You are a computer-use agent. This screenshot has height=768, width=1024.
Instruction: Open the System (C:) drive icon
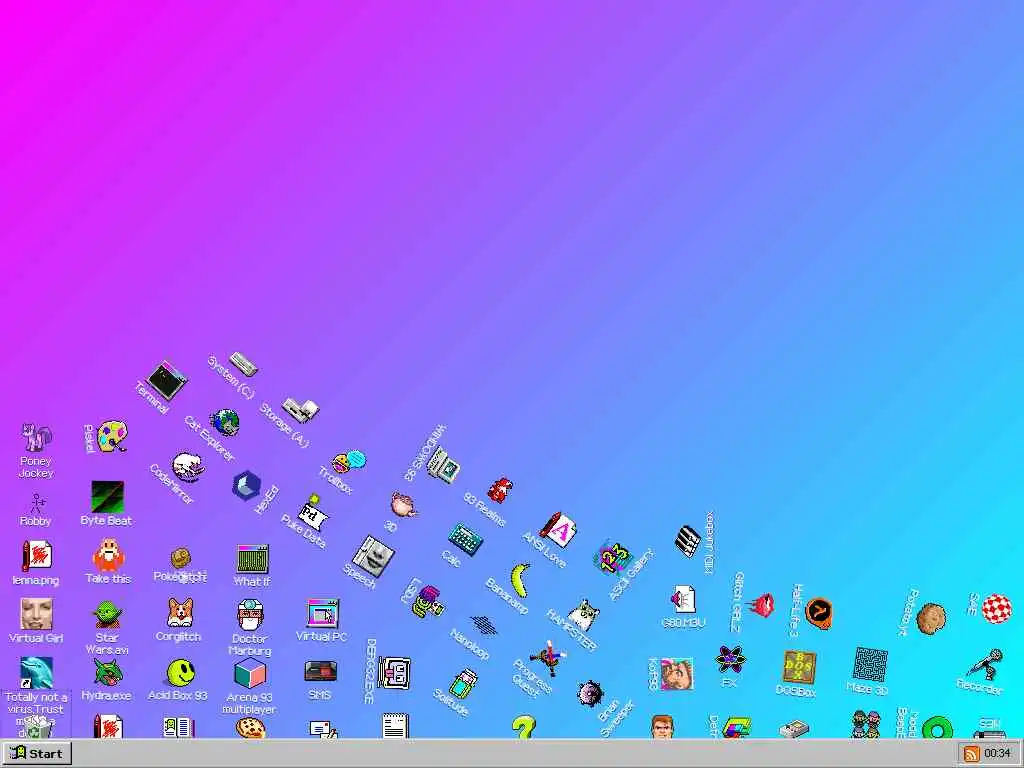(243, 364)
